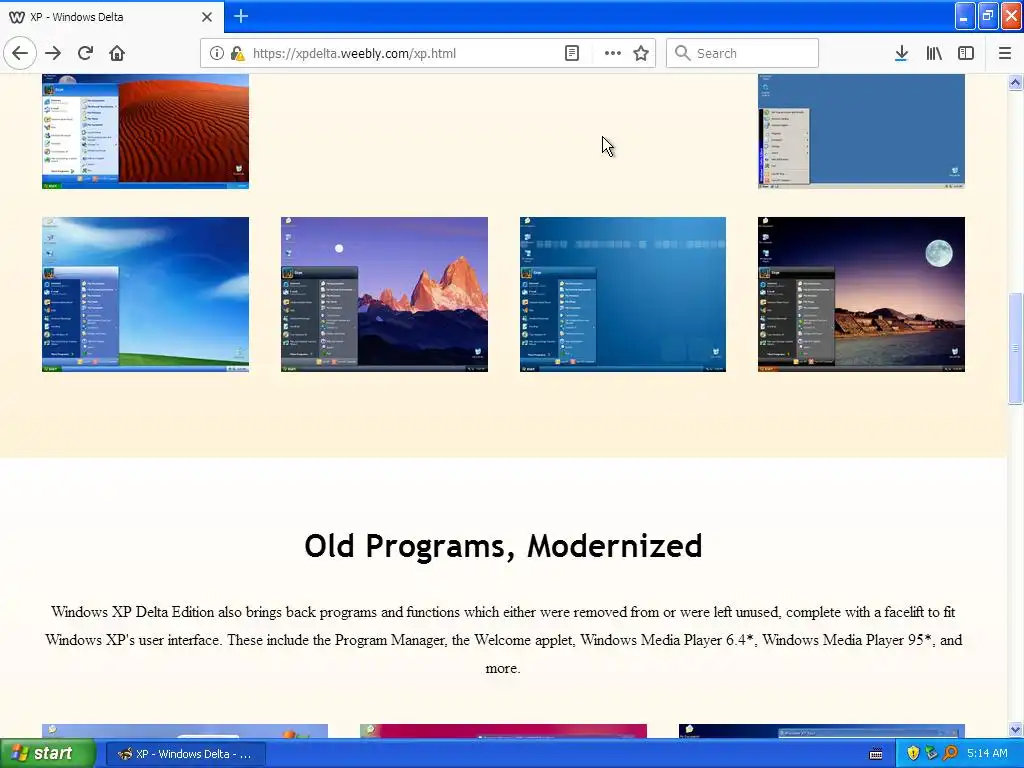Go back to the previous page
This screenshot has width=1024, height=768.
[x=20, y=54]
